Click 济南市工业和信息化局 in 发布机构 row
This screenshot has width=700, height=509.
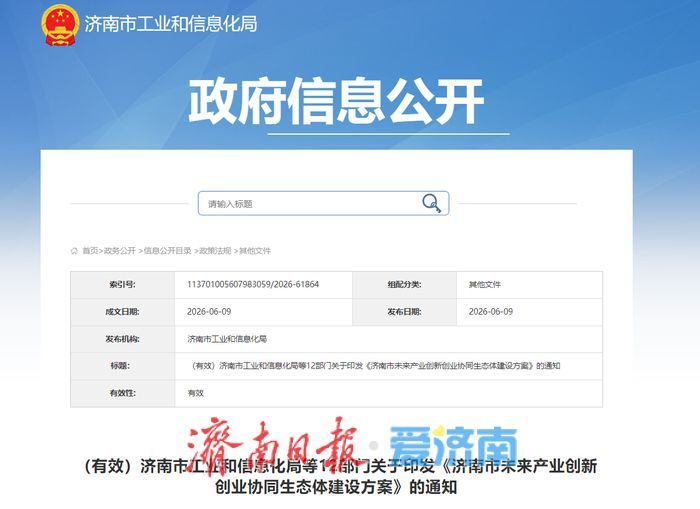point(227,339)
